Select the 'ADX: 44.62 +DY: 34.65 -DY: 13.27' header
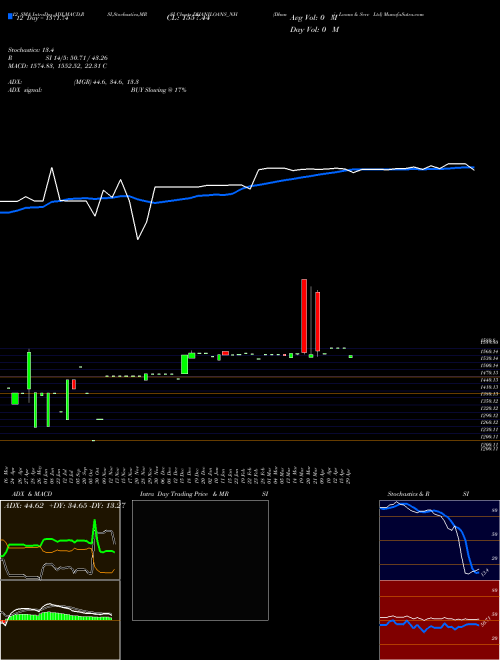Screen dimensions: 500x660 [64, 506]
